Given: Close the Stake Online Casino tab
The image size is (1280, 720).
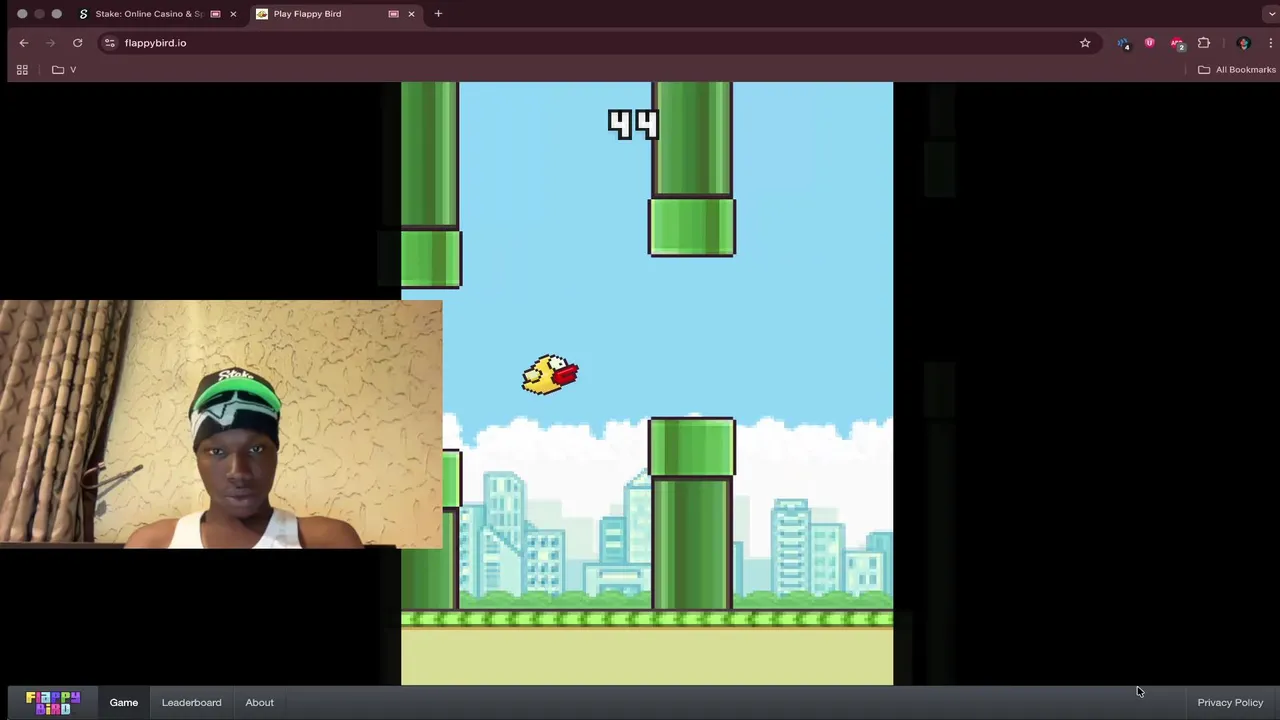Looking at the screenshot, I should [x=233, y=14].
